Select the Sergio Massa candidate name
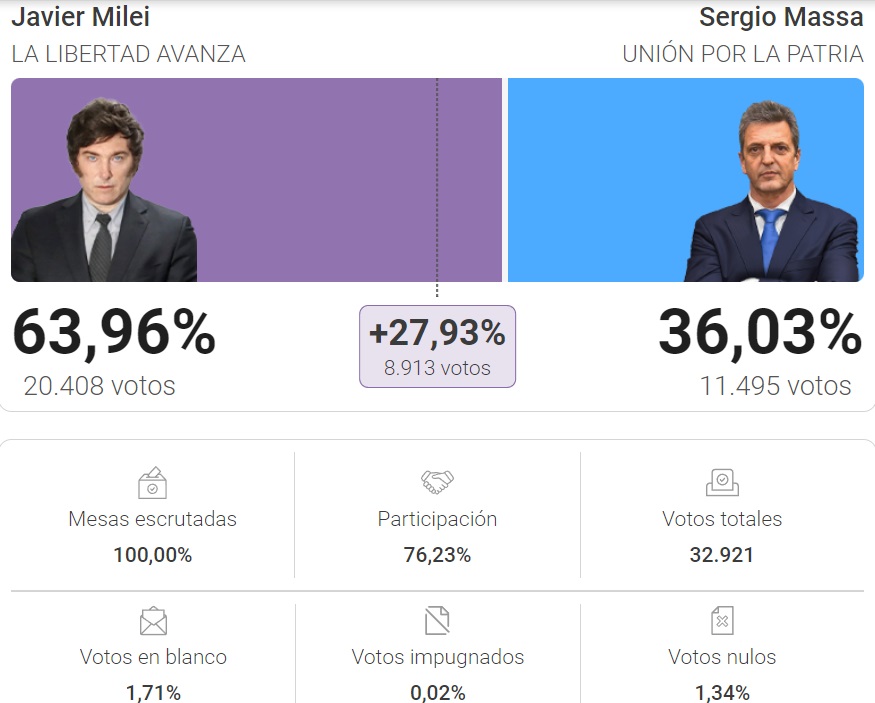Image resolution: width=875 pixels, height=703 pixels. pos(781,17)
